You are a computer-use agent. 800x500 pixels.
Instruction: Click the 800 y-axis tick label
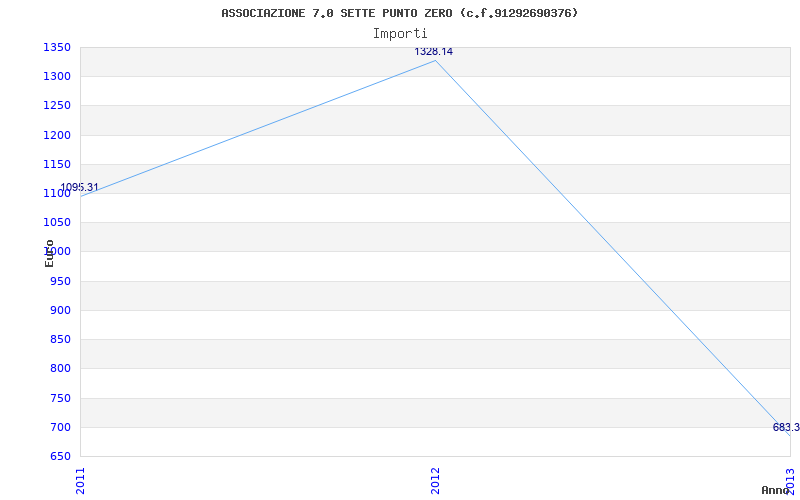coord(60,368)
